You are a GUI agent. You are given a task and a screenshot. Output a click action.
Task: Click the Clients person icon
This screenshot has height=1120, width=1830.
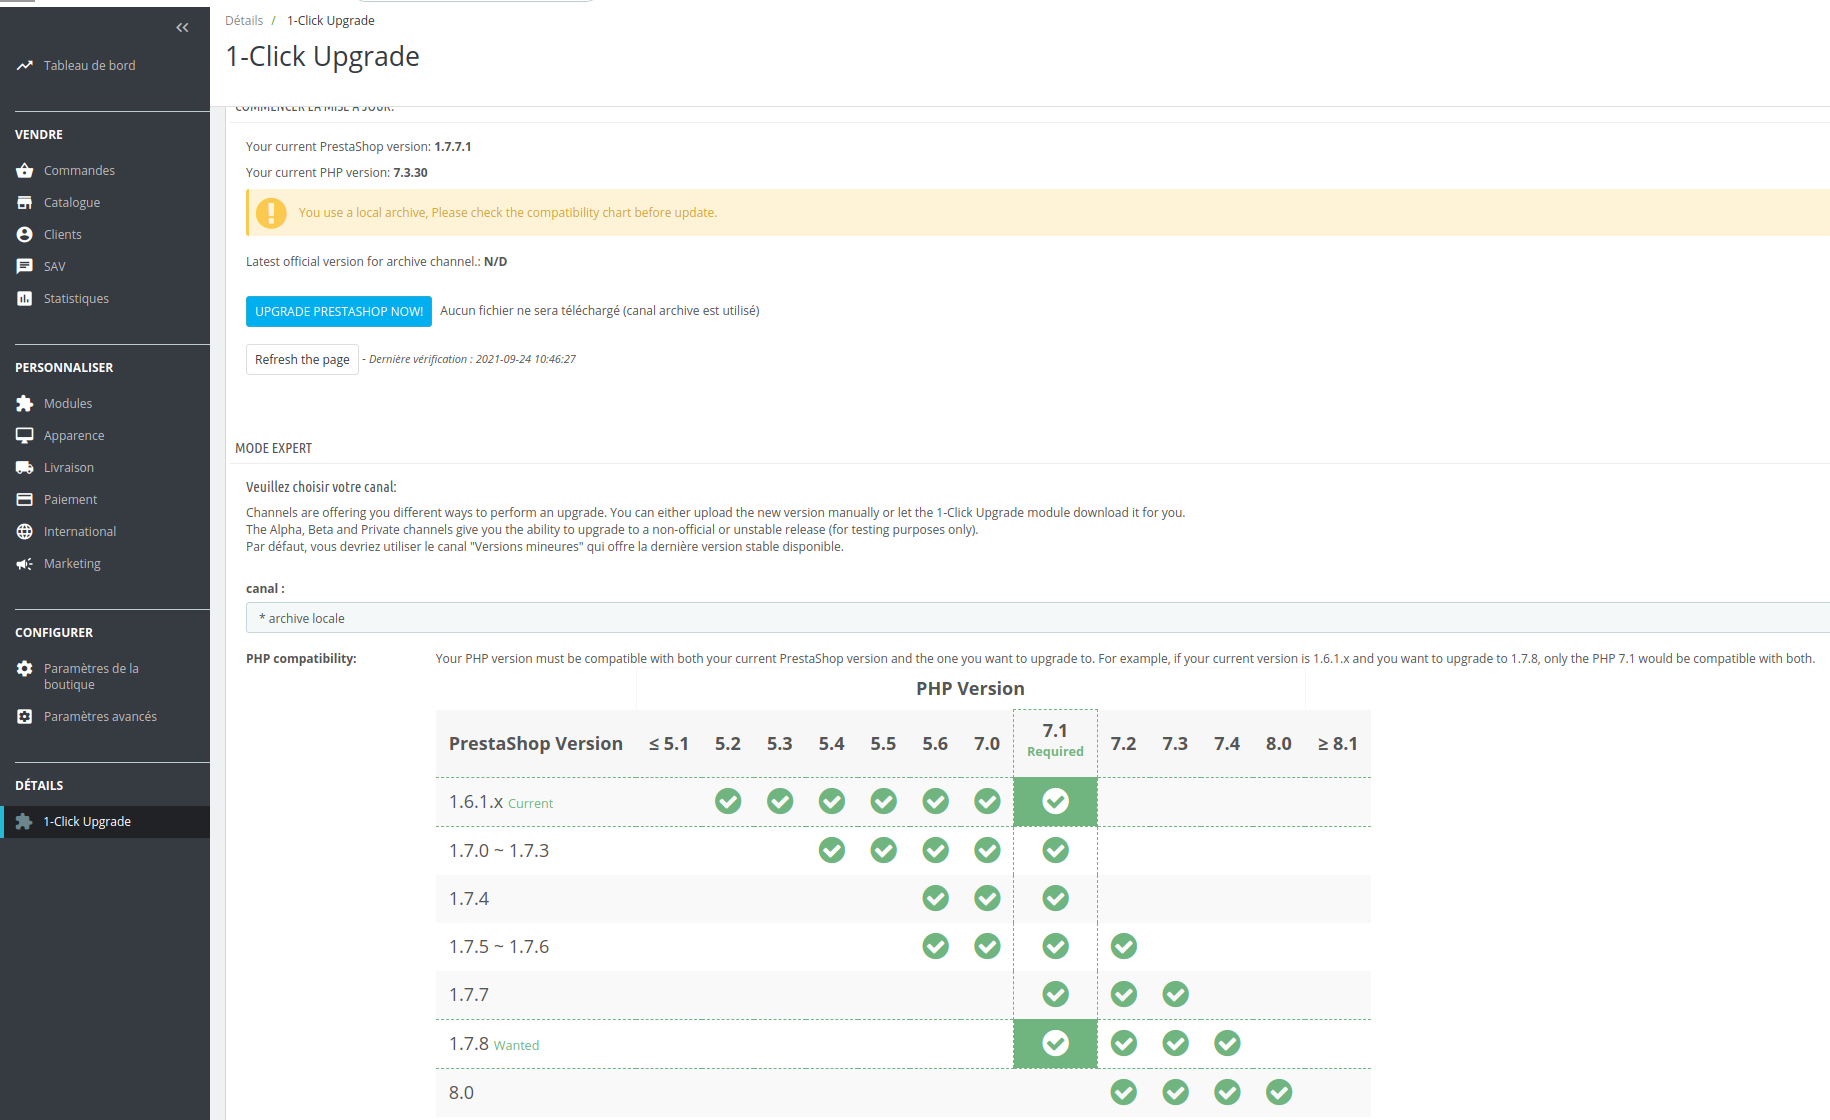point(25,235)
